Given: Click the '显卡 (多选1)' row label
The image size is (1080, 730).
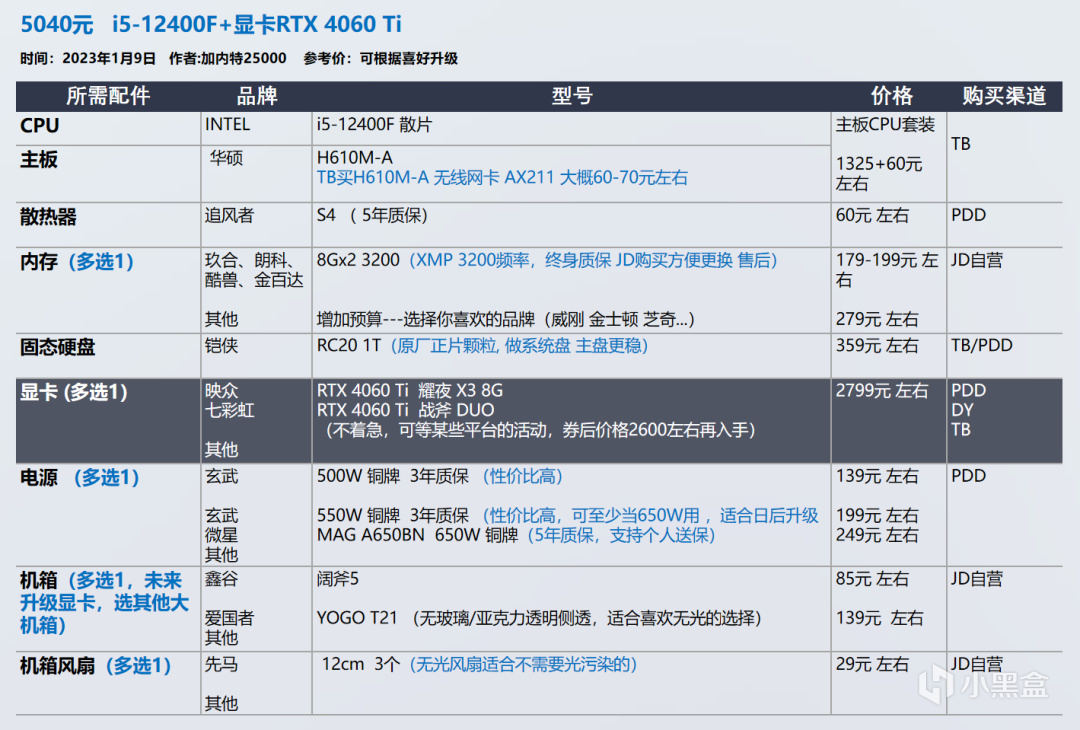Looking at the screenshot, I should (74, 393).
